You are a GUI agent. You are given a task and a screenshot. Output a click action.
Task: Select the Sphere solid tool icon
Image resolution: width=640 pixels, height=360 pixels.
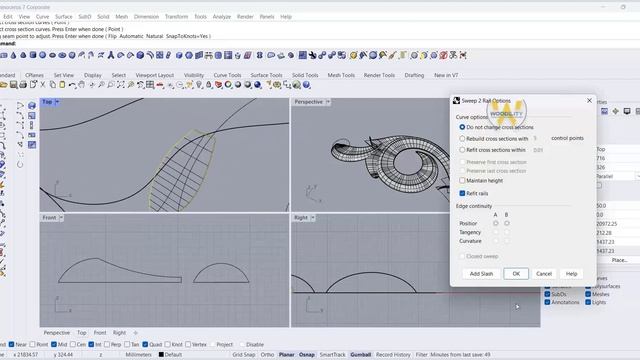coord(42,55)
